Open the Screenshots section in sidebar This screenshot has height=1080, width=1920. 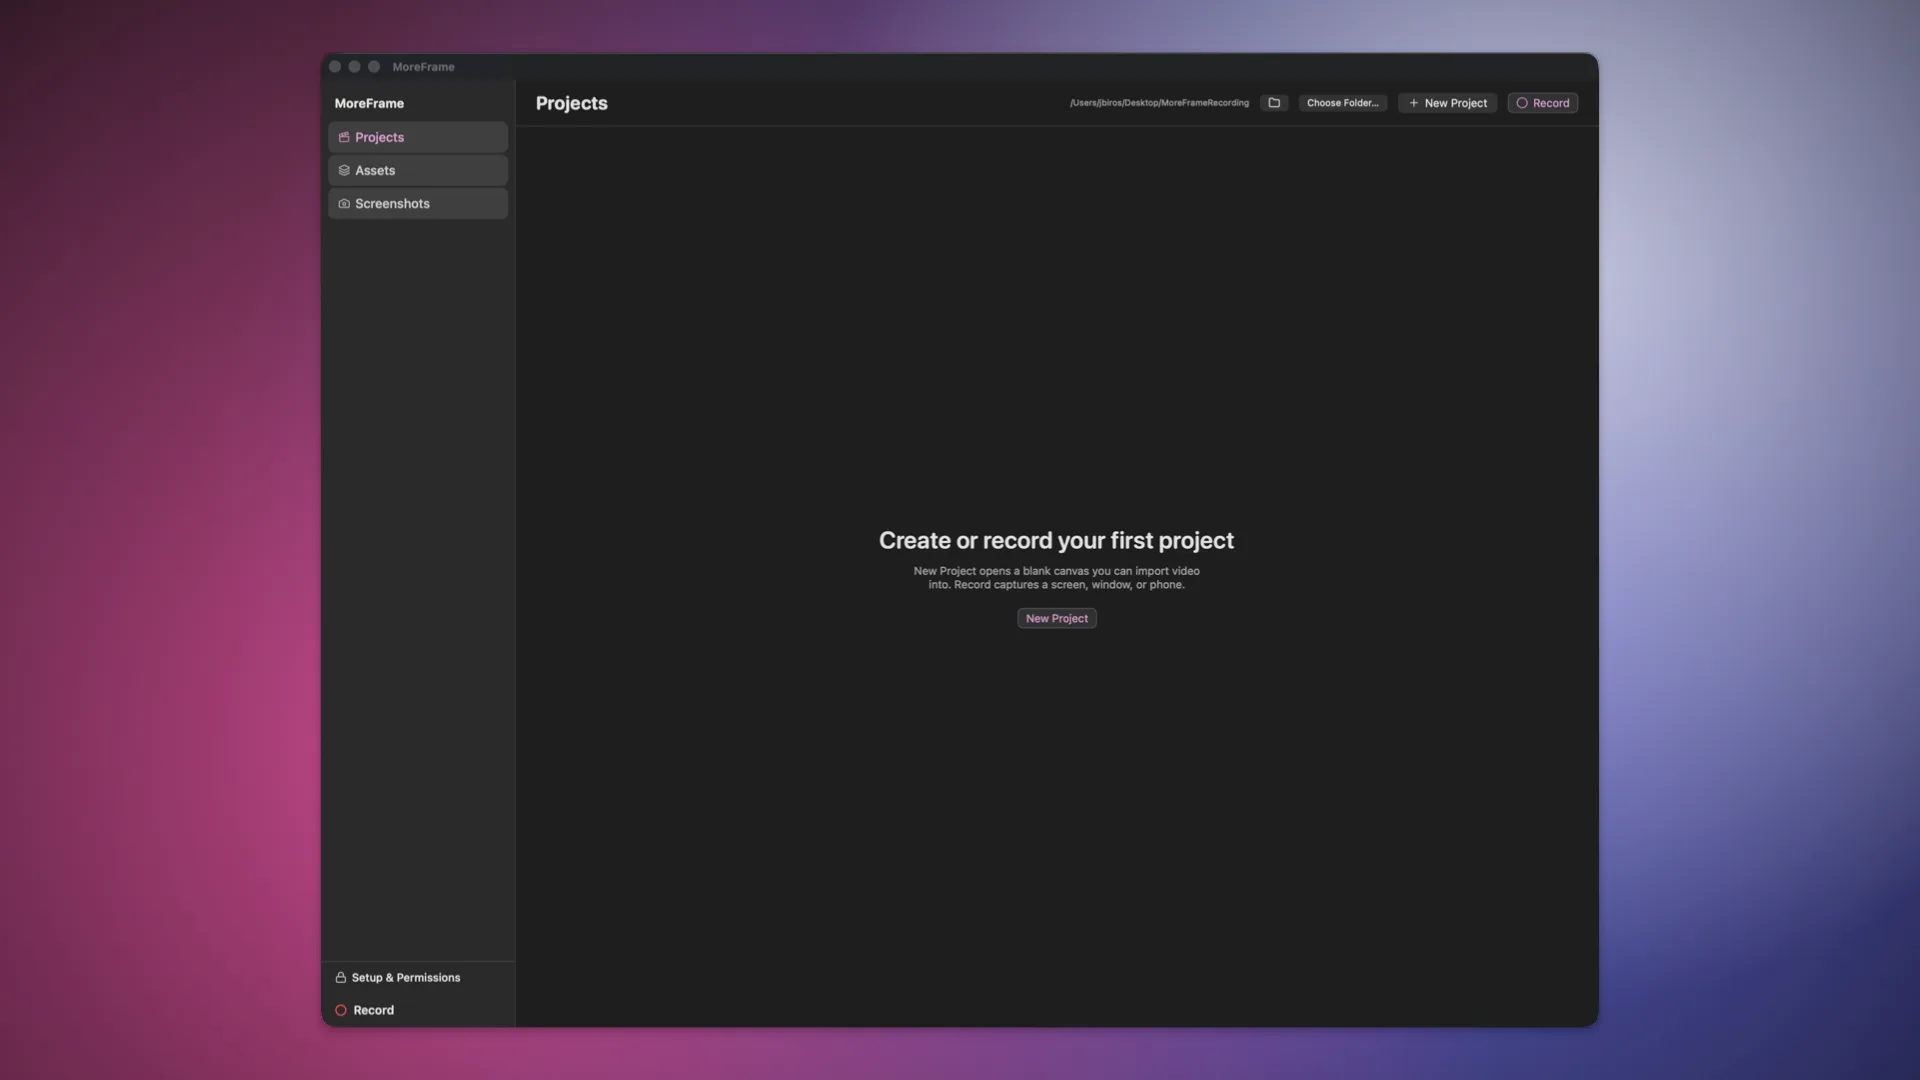[x=417, y=203]
